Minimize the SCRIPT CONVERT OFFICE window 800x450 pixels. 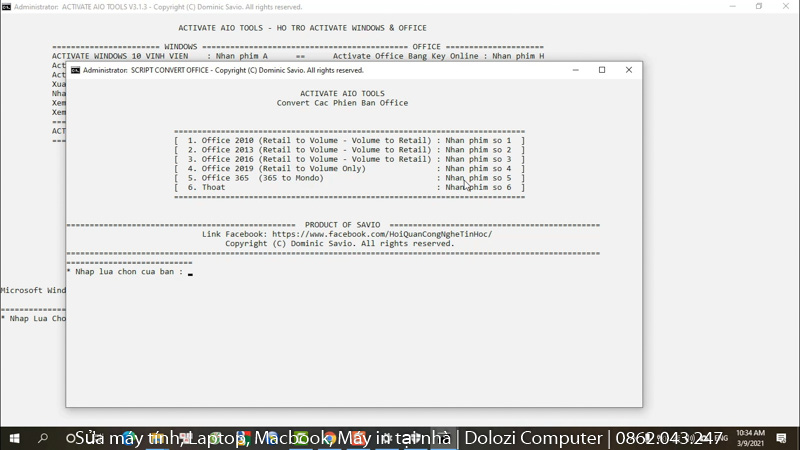pos(575,70)
